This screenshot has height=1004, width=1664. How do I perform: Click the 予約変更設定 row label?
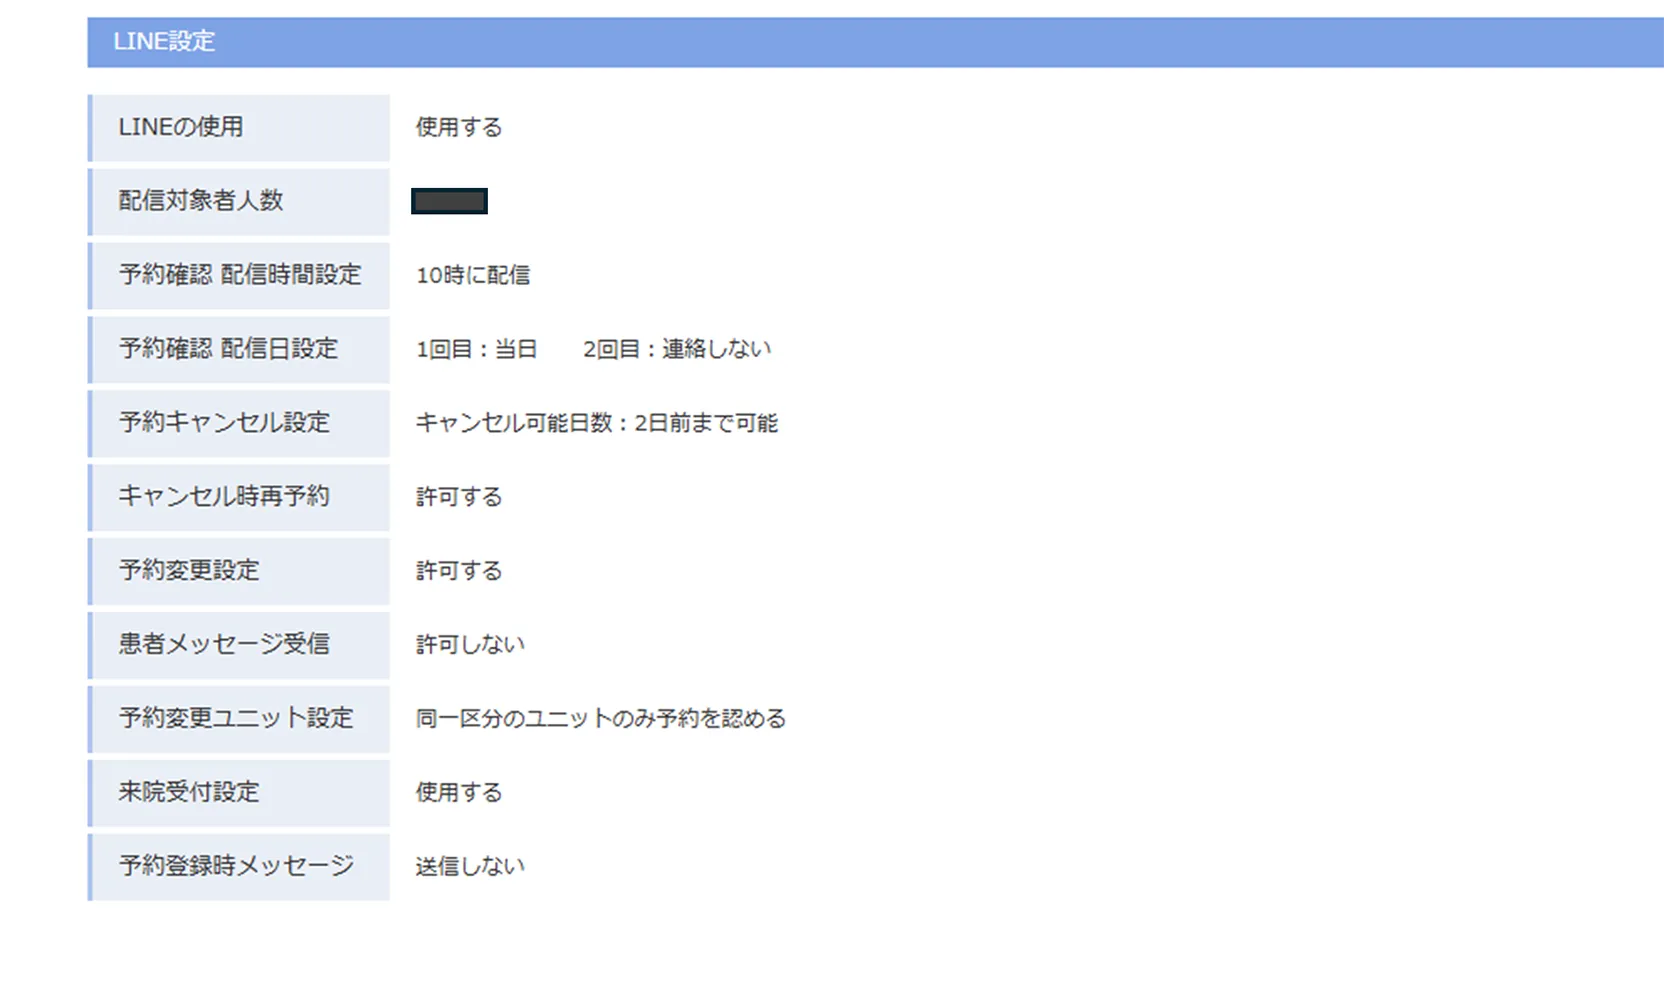189,571
